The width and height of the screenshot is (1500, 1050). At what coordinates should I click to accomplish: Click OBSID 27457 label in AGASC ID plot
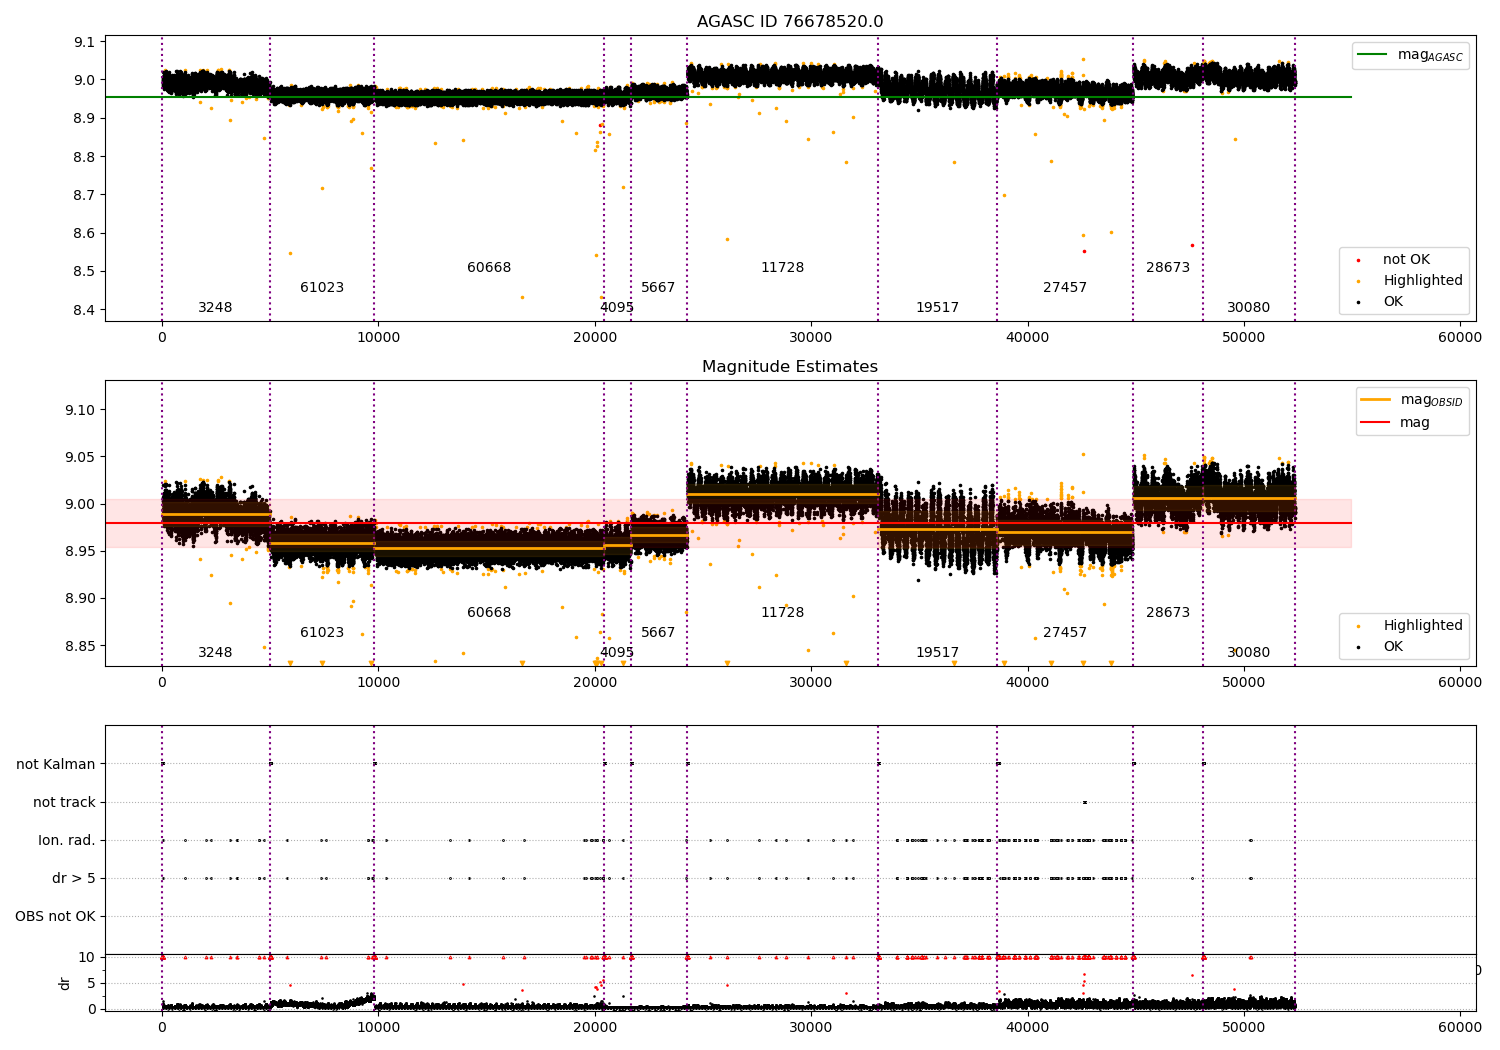[1065, 288]
